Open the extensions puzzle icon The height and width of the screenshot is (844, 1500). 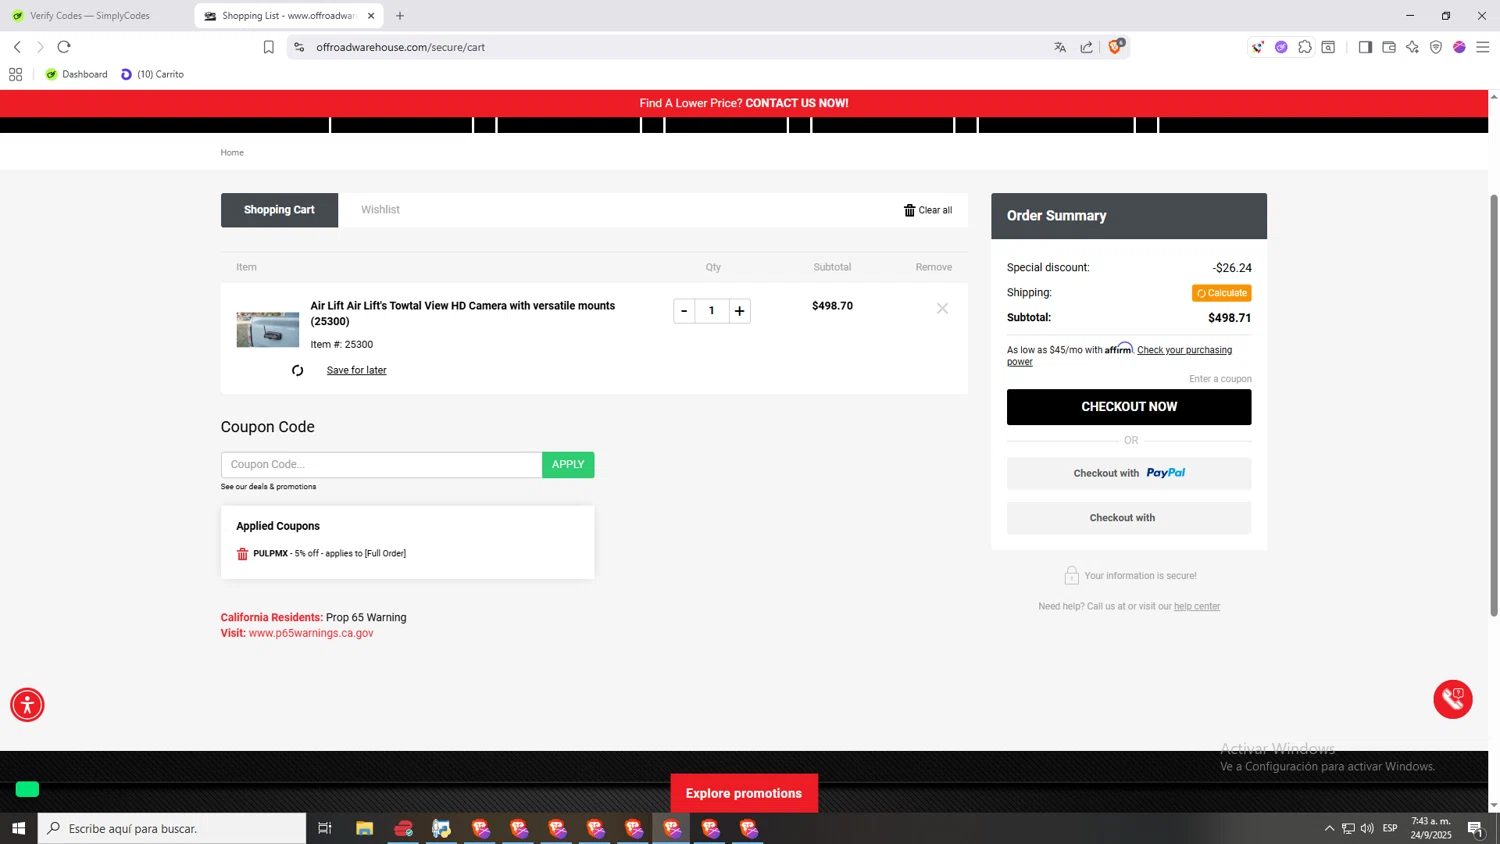click(1305, 47)
